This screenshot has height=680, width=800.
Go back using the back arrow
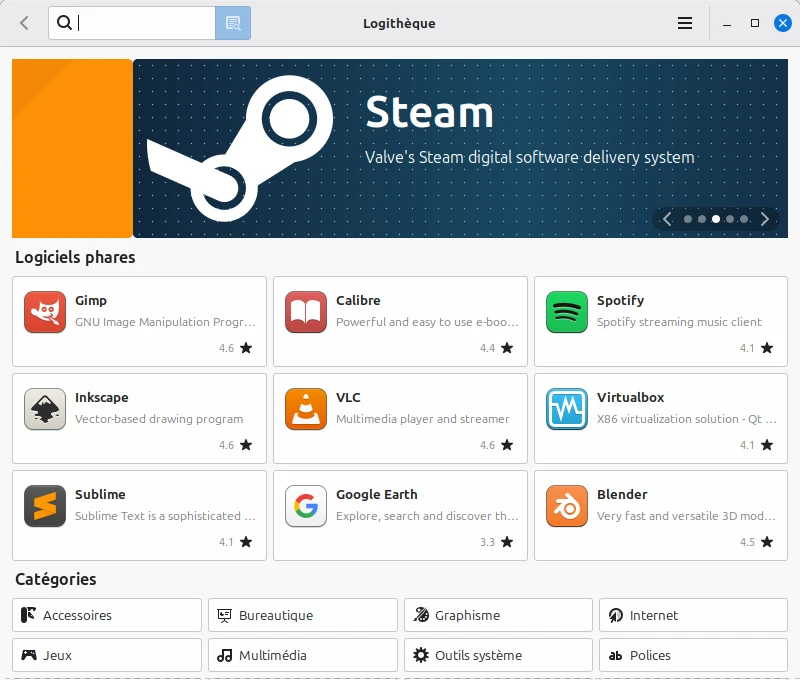pos(24,23)
